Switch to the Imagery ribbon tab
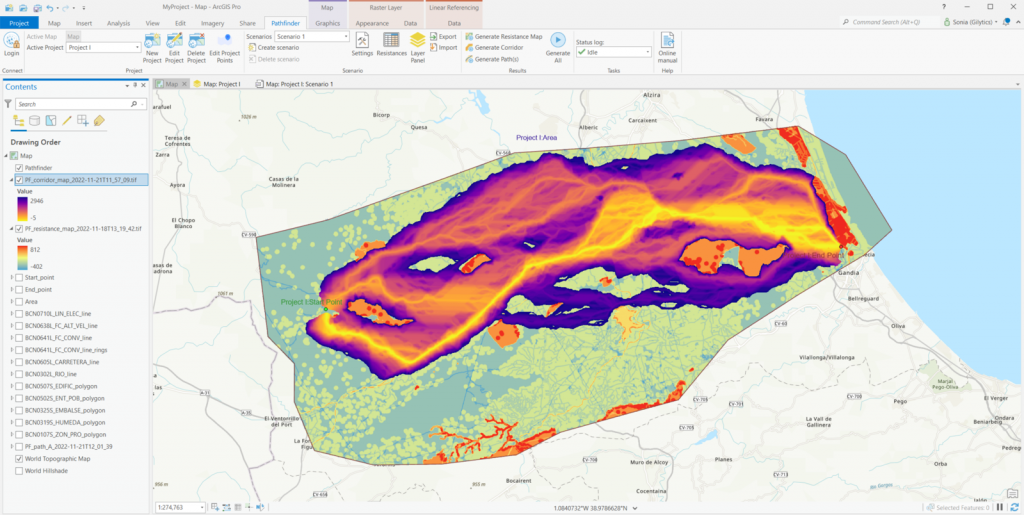This screenshot has width=1024, height=515. (212, 23)
